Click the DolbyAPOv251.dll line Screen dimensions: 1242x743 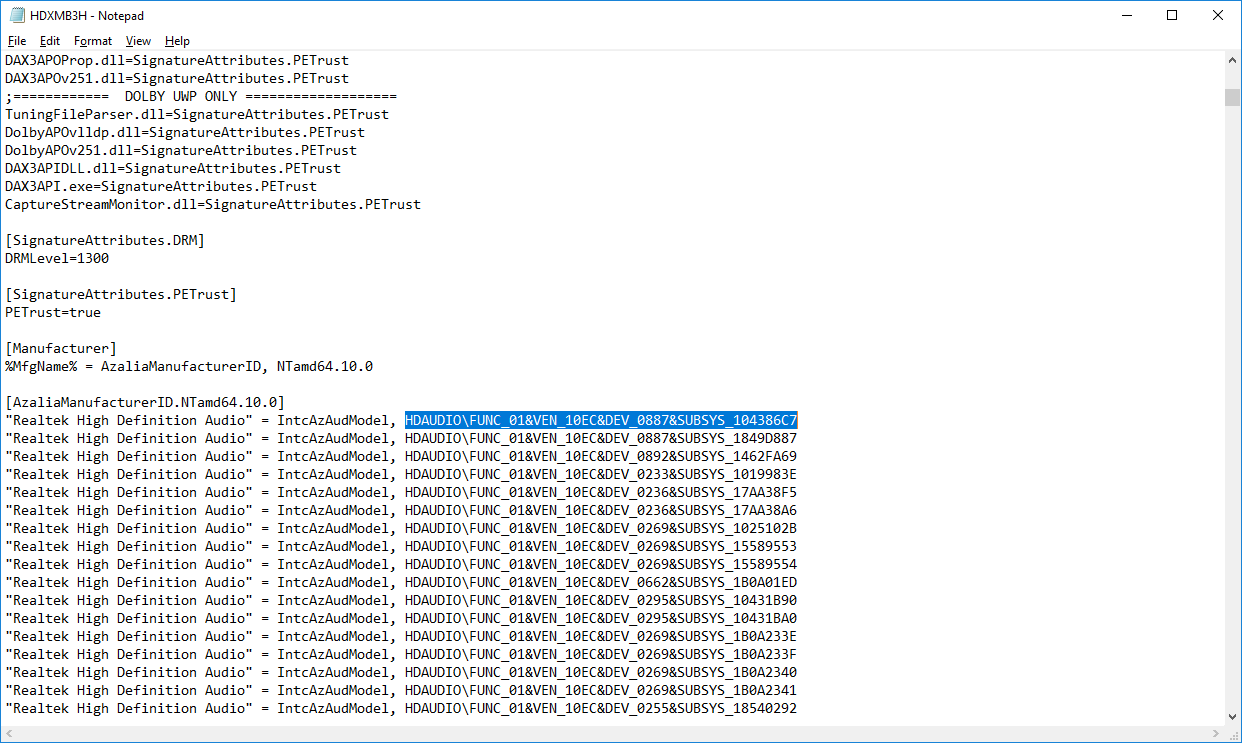181,150
